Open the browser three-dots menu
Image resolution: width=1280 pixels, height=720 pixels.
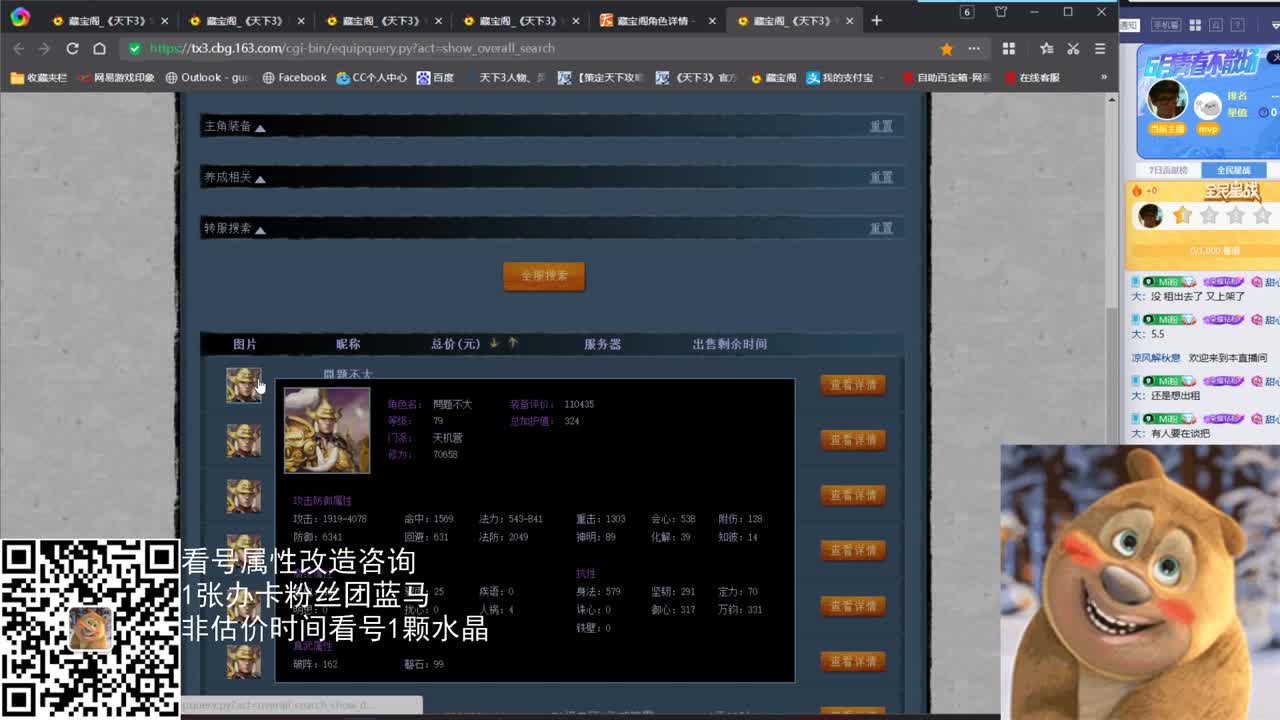tap(973, 47)
